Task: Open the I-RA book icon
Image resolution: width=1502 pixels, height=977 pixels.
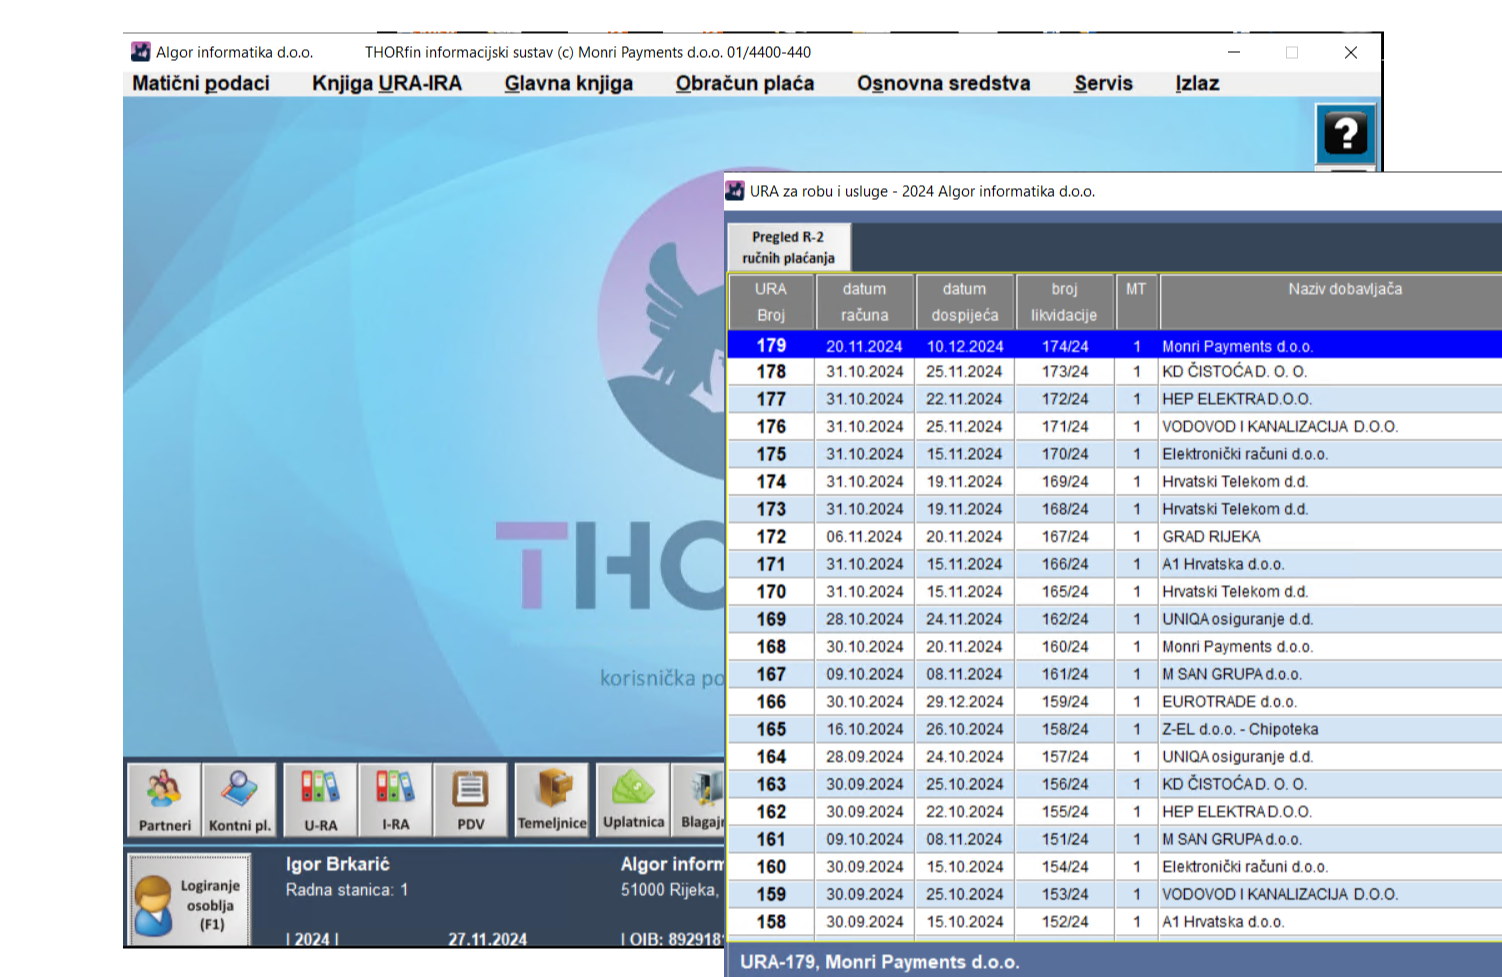Action: tap(395, 799)
